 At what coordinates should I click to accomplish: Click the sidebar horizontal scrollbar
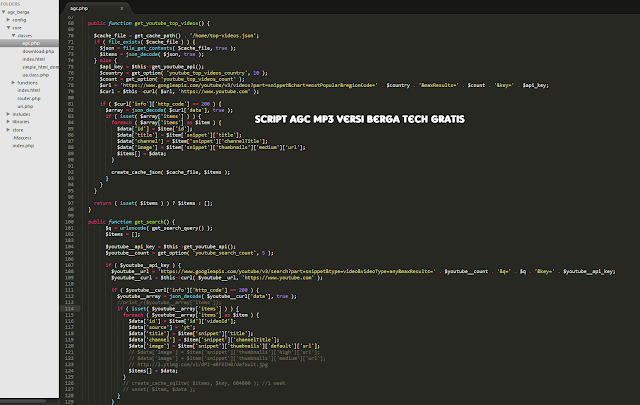(24, 401)
